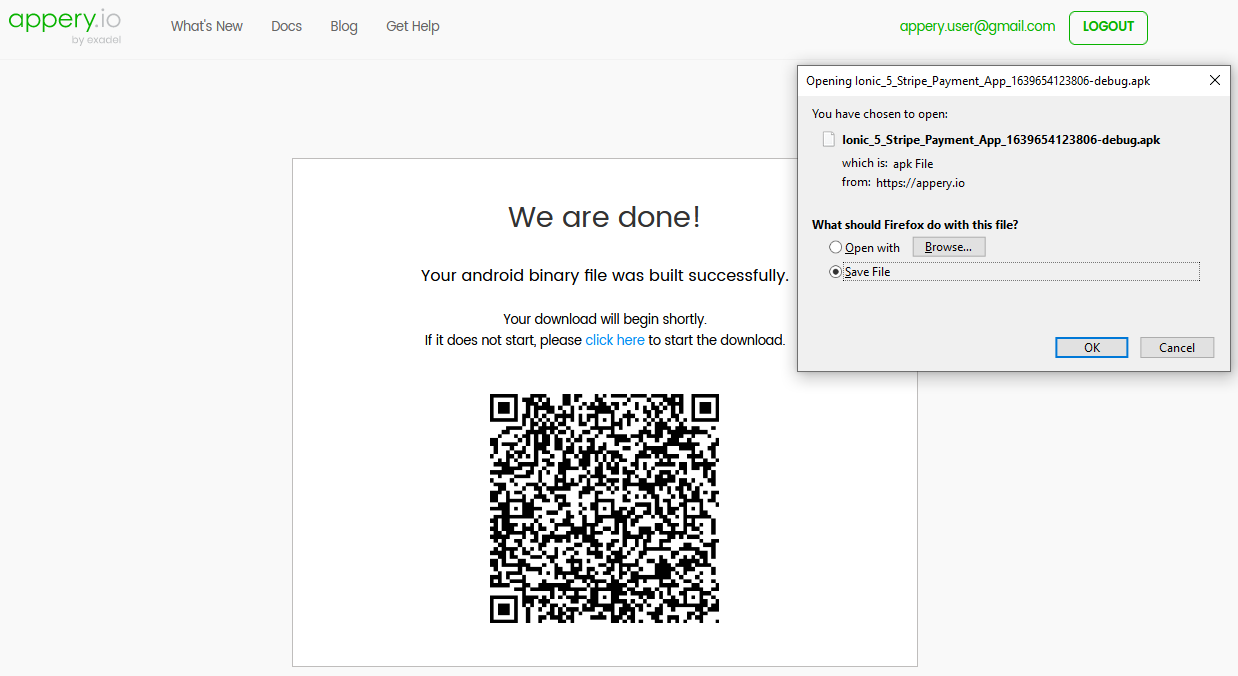The height and width of the screenshot is (676, 1238).
Task: Click the apk file name in dialog
Action: [x=1001, y=140]
